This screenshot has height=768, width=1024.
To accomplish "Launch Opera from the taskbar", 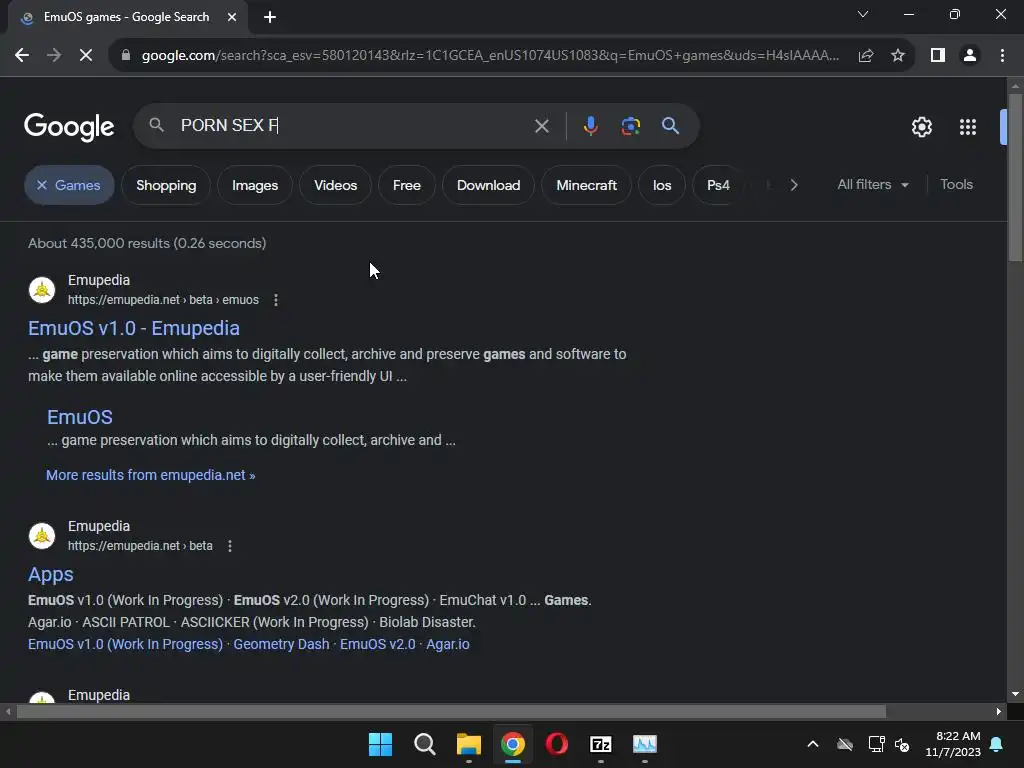I will 556,744.
